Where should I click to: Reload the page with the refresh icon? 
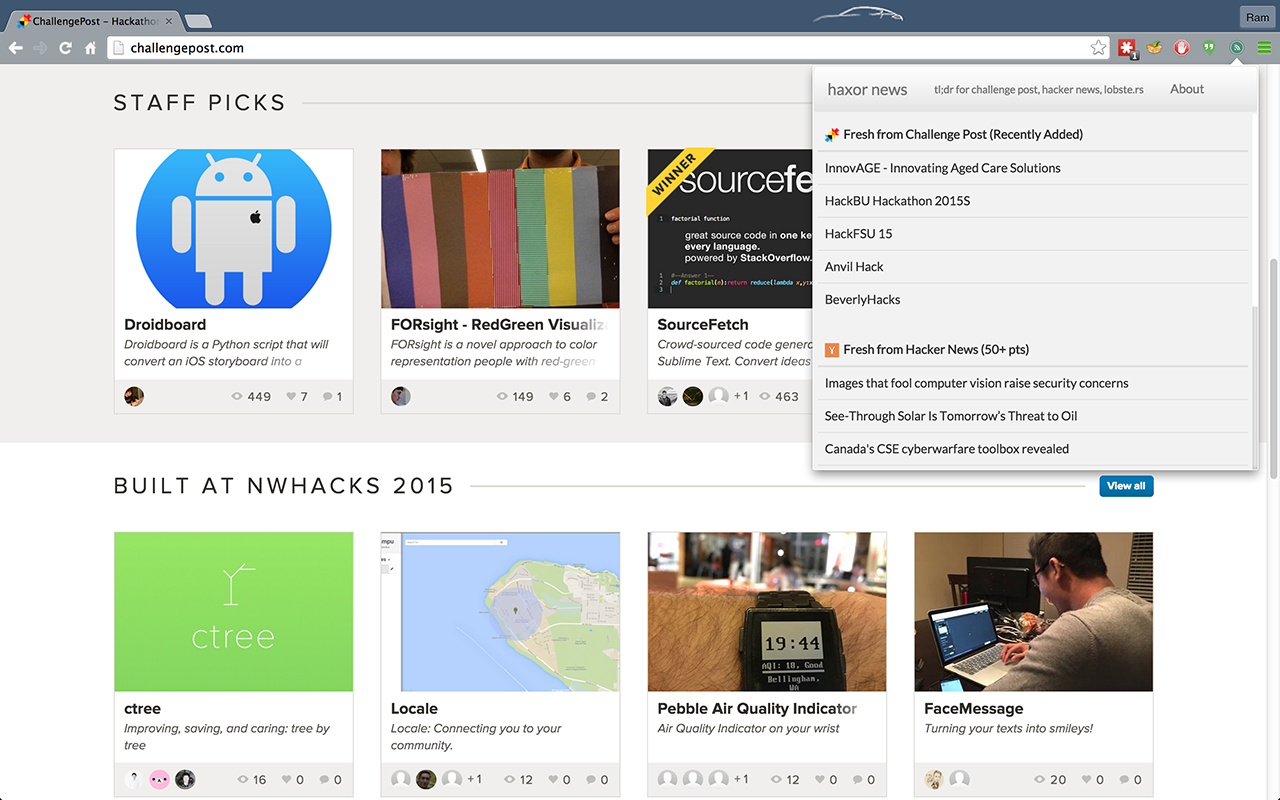[x=66, y=48]
